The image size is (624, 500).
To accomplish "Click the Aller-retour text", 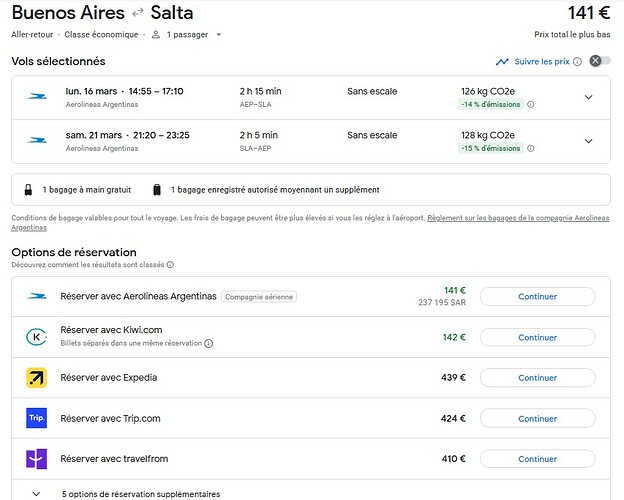I will click(32, 35).
